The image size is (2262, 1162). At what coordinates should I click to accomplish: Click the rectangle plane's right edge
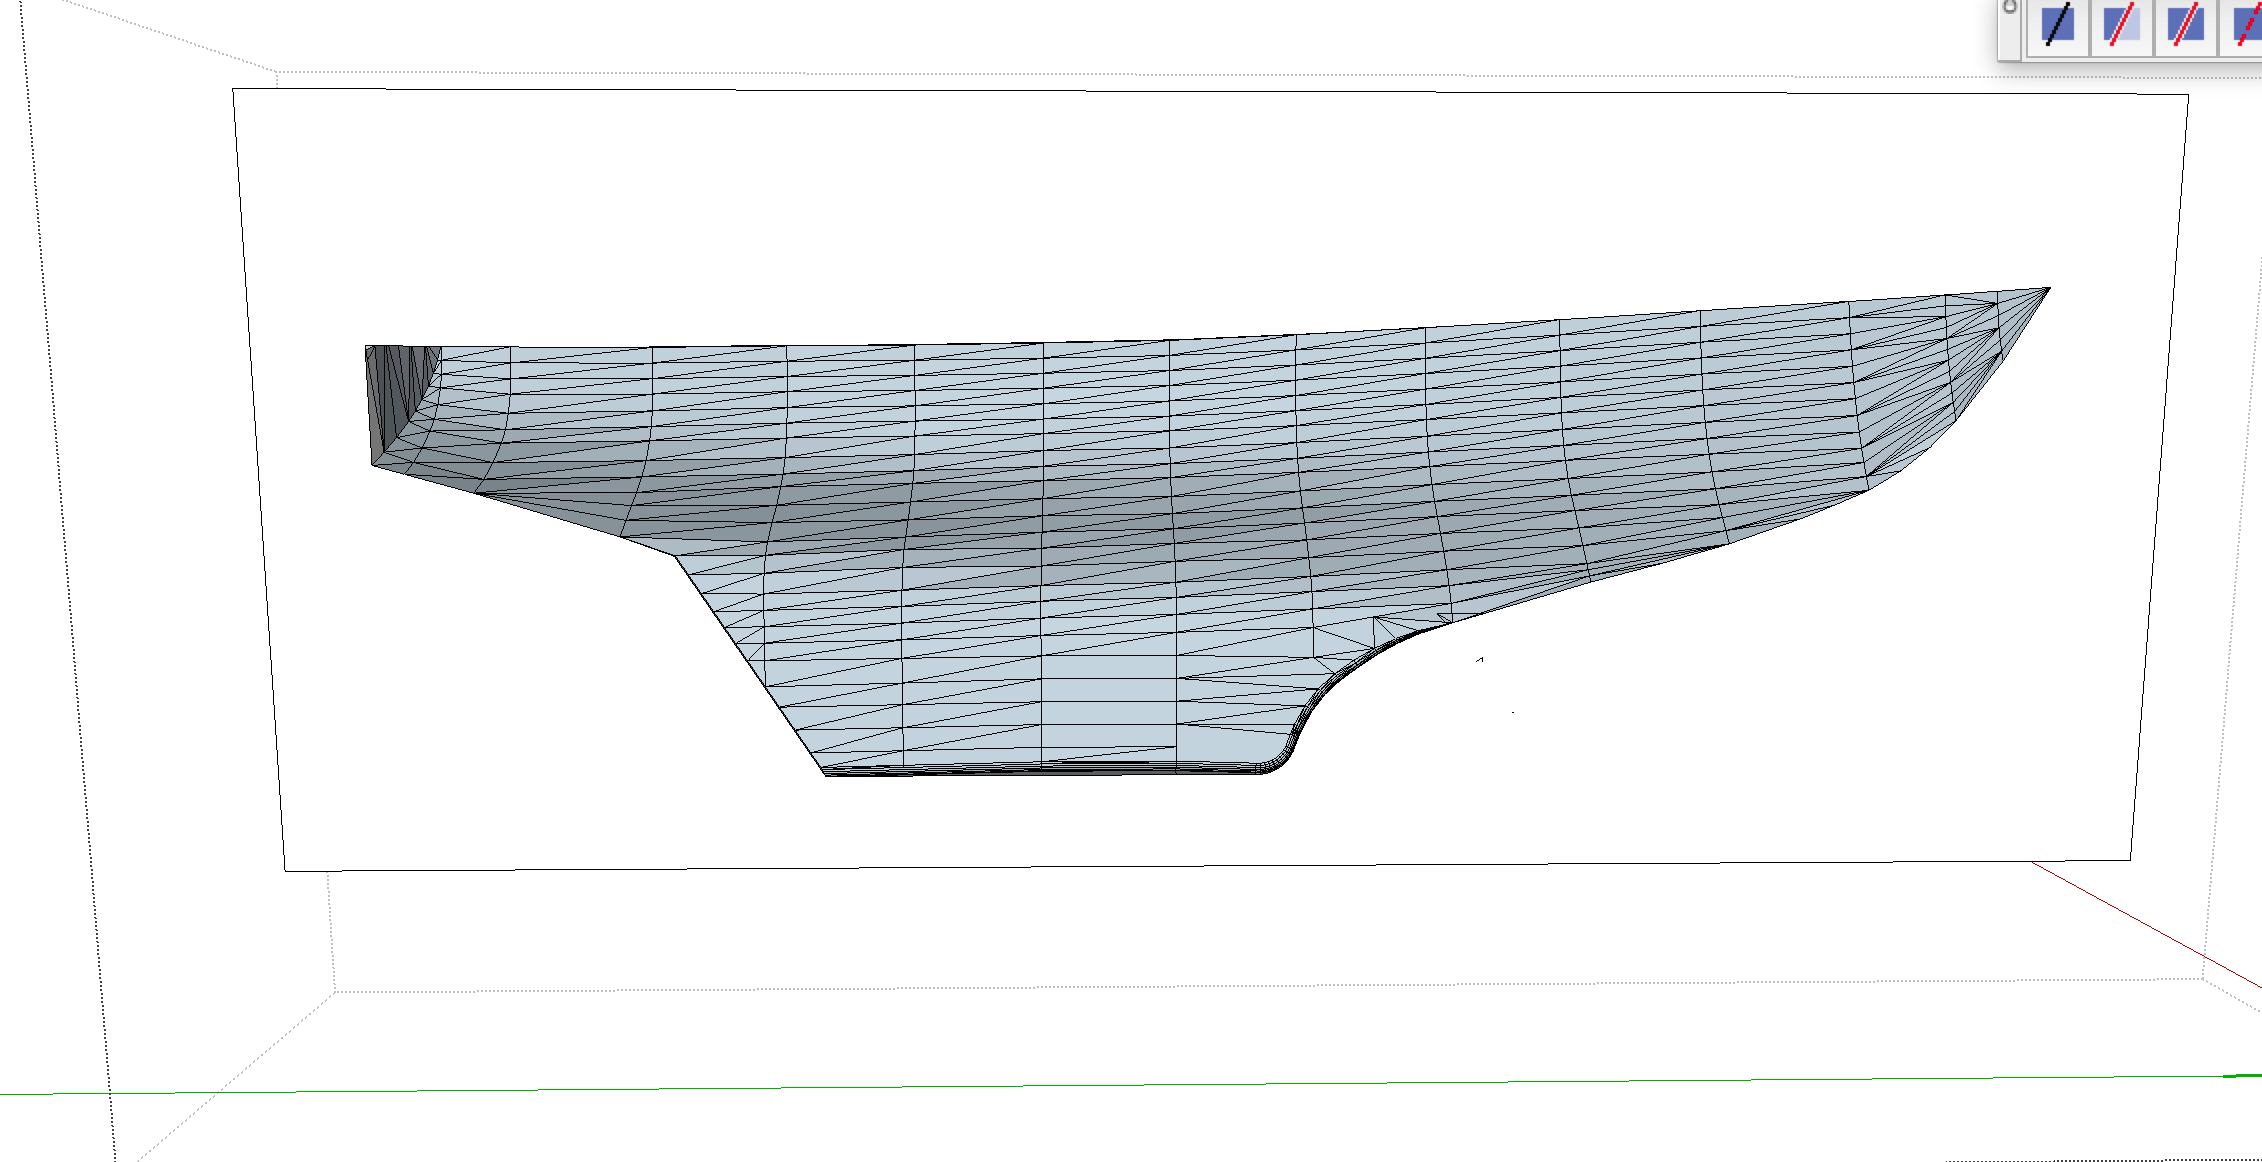coord(2160,480)
